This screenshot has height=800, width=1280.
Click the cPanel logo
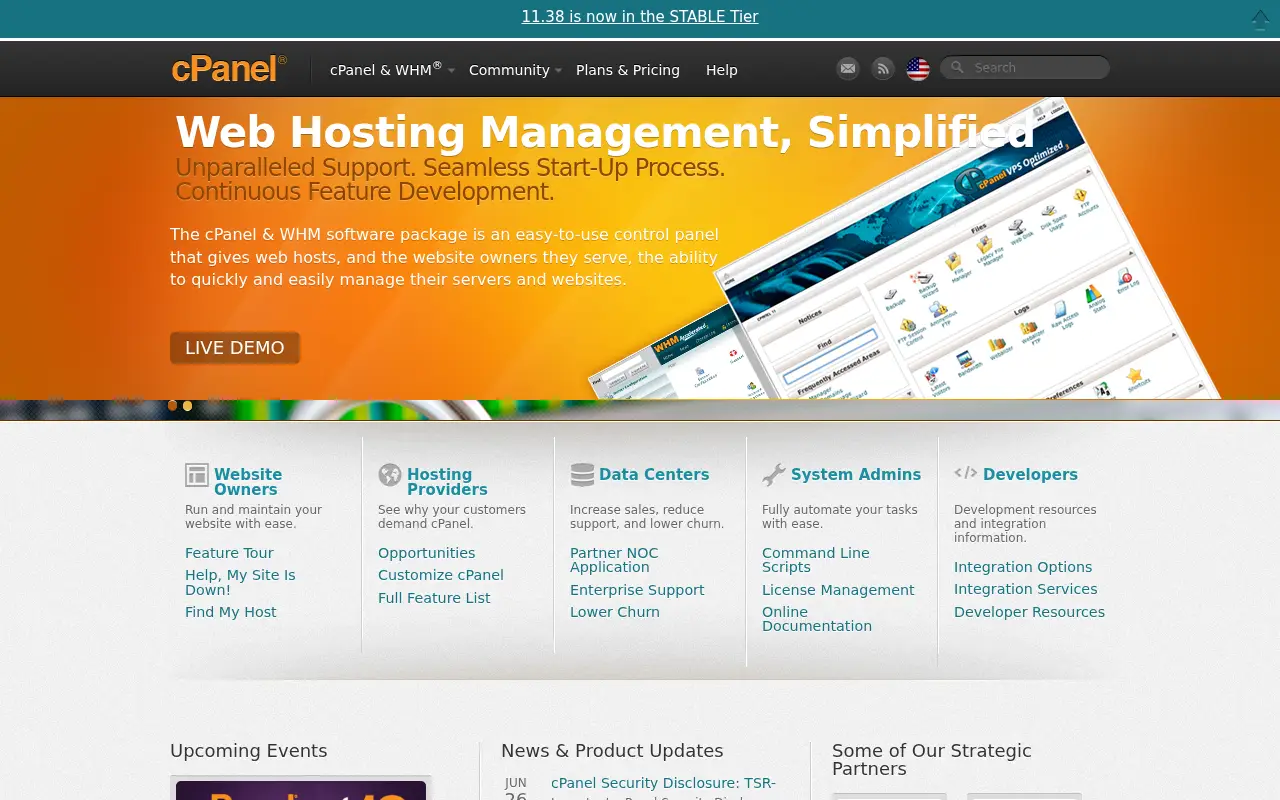[229, 69]
